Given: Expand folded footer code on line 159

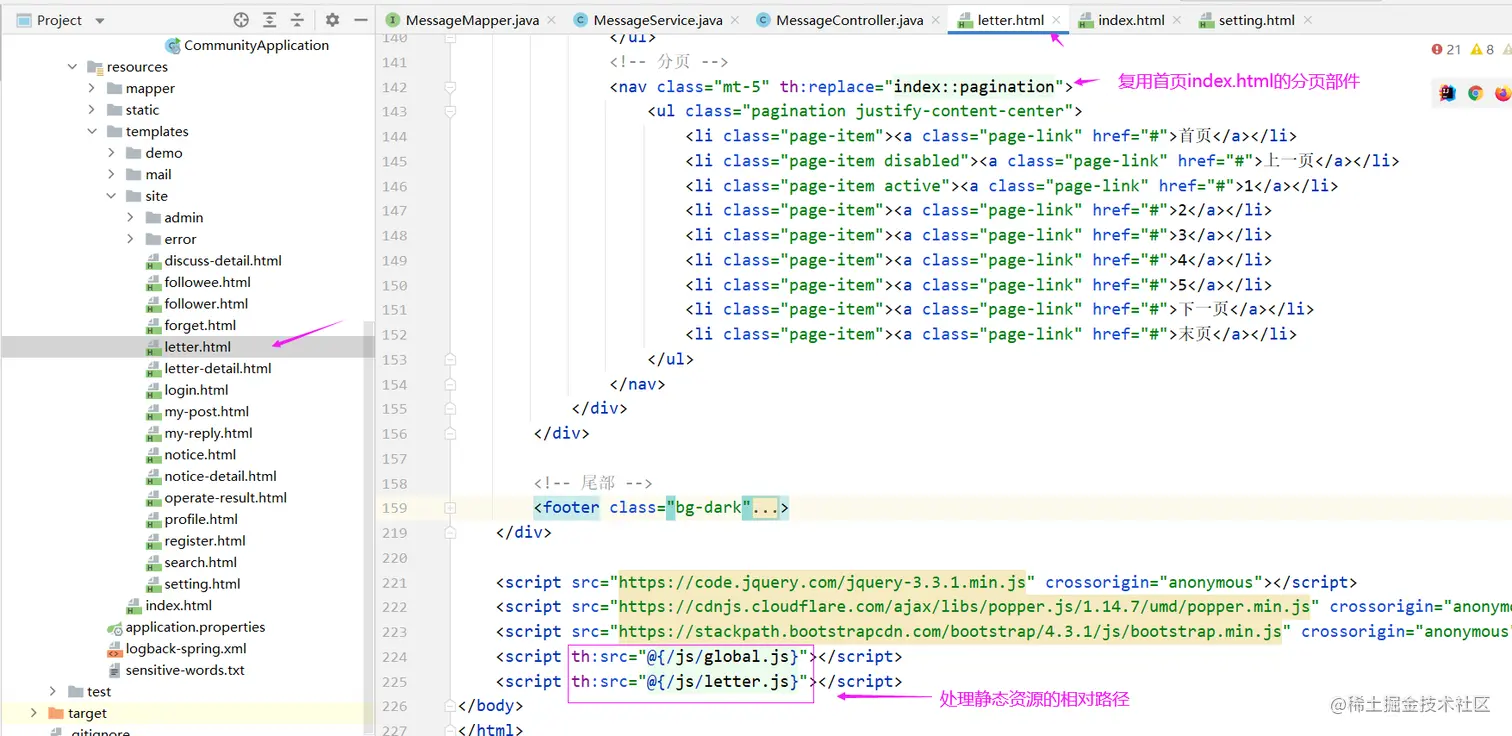Looking at the screenshot, I should click(450, 508).
